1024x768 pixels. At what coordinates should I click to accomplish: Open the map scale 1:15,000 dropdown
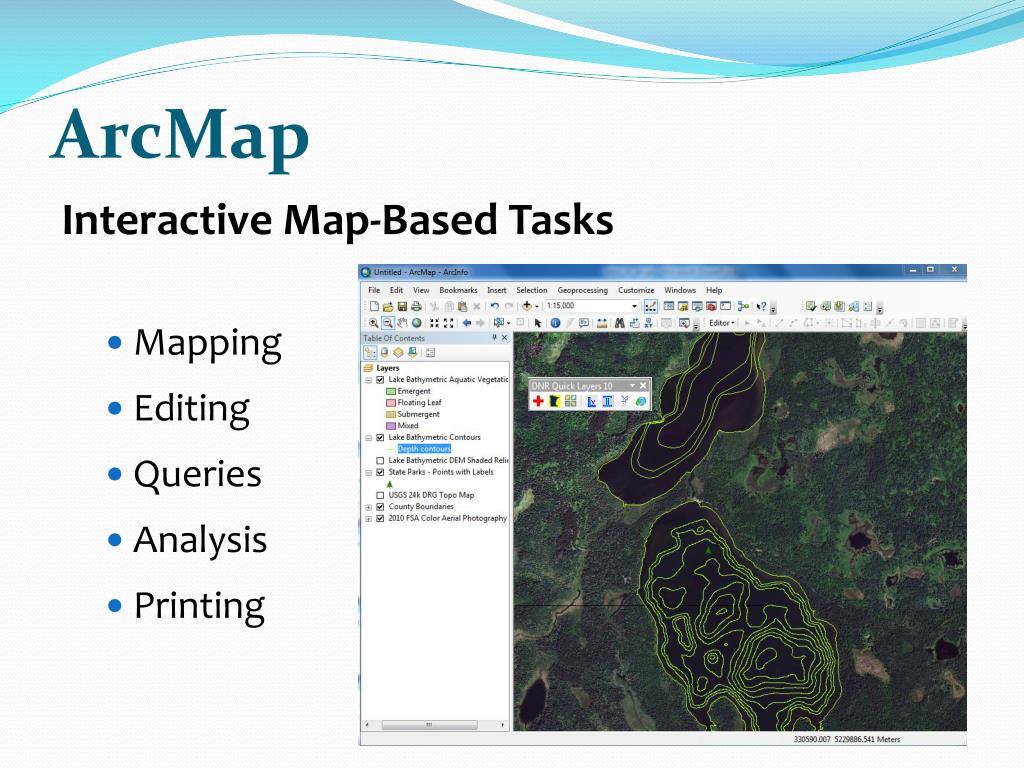tap(634, 306)
